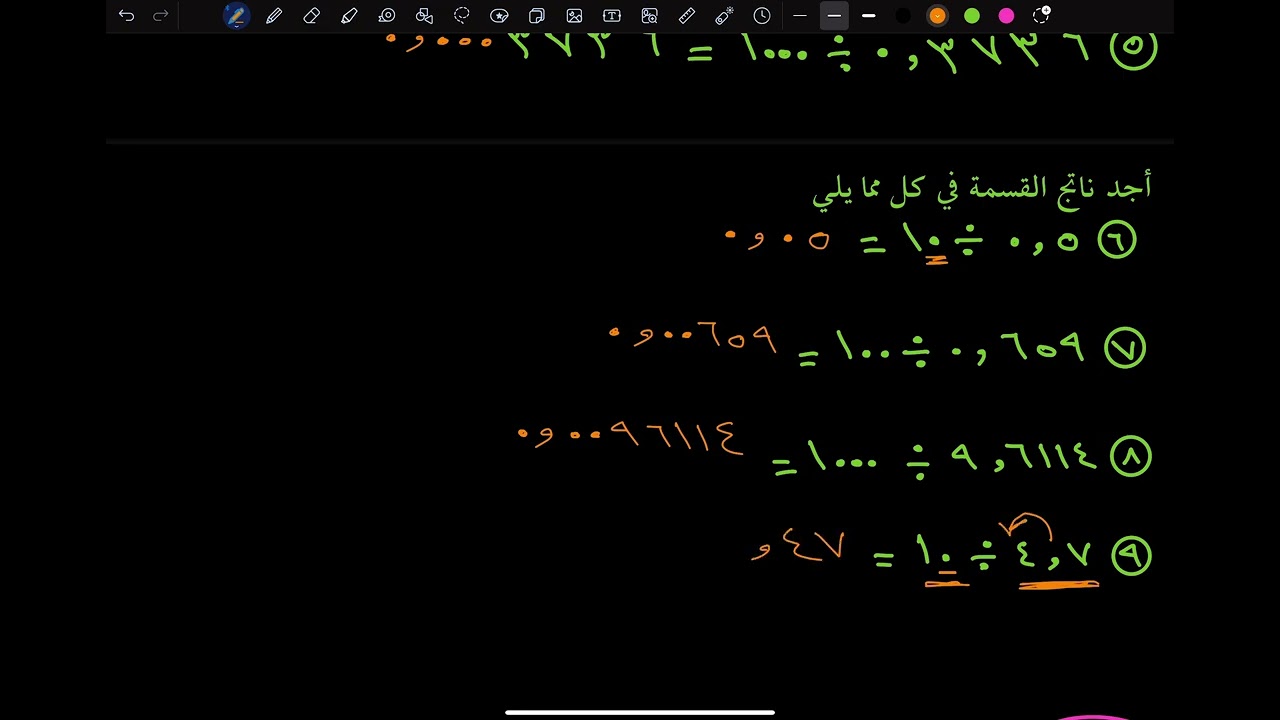Pick the orange pen color

click(937, 15)
